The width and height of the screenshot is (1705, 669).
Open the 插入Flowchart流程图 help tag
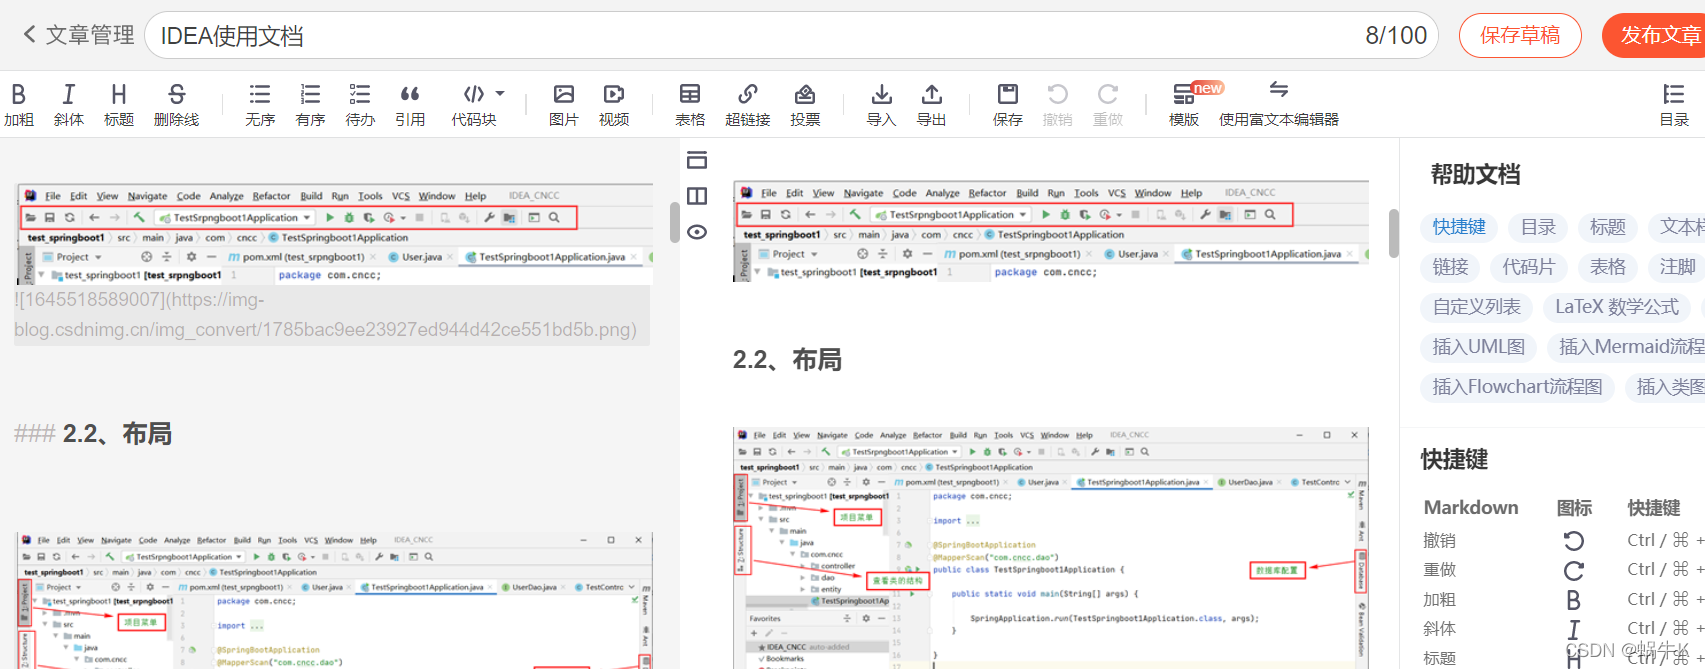pos(1517,387)
